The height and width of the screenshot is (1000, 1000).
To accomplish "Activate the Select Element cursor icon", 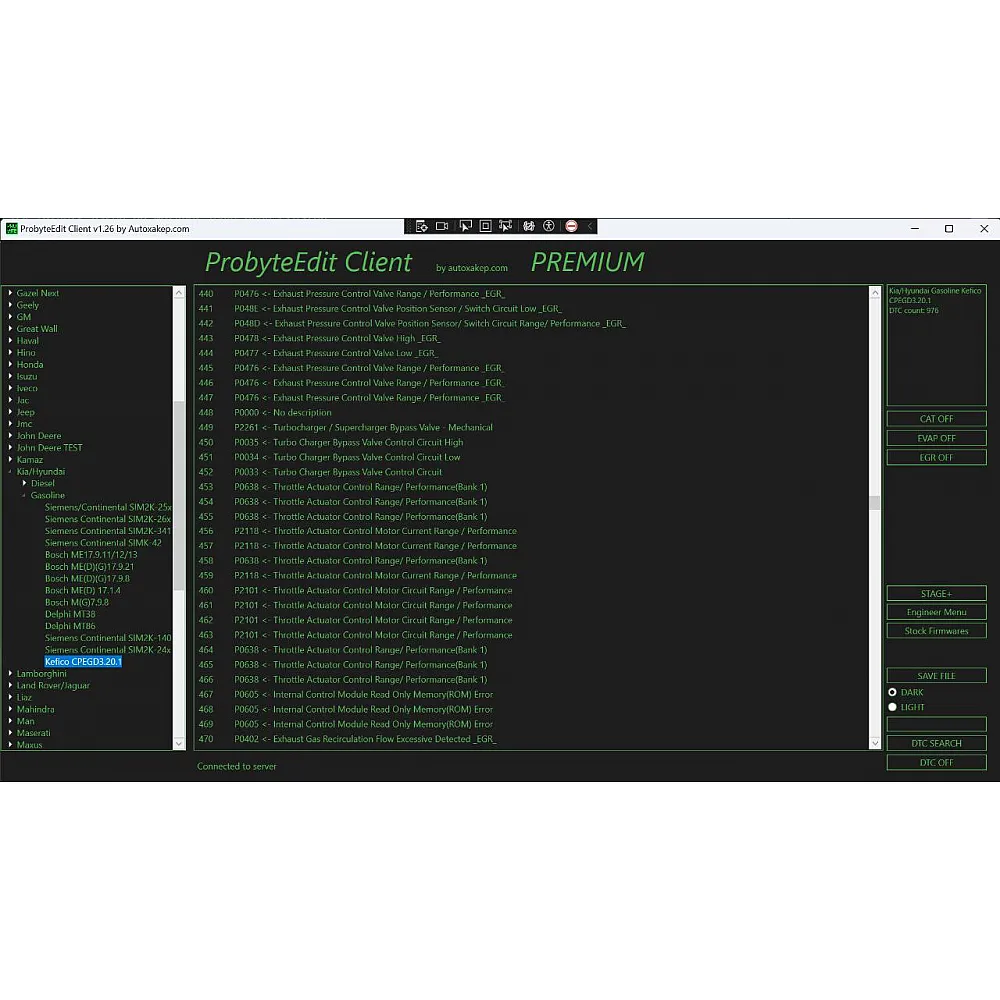I will [465, 227].
